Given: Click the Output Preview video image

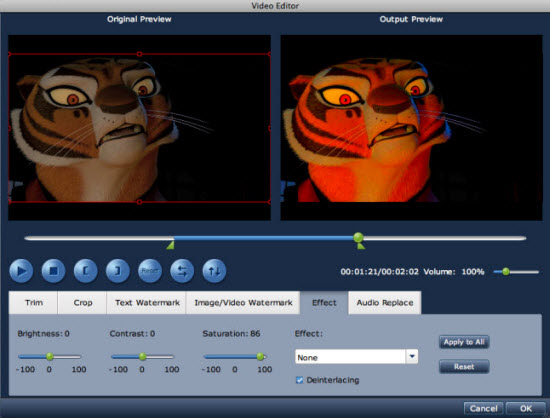Looking at the screenshot, I should [x=411, y=128].
